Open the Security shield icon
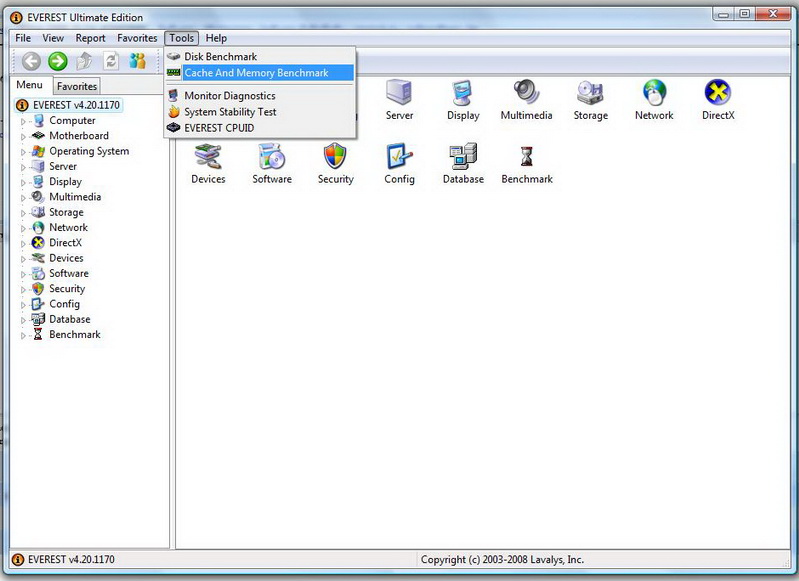This screenshot has height=581, width=799. pyautogui.click(x=335, y=157)
